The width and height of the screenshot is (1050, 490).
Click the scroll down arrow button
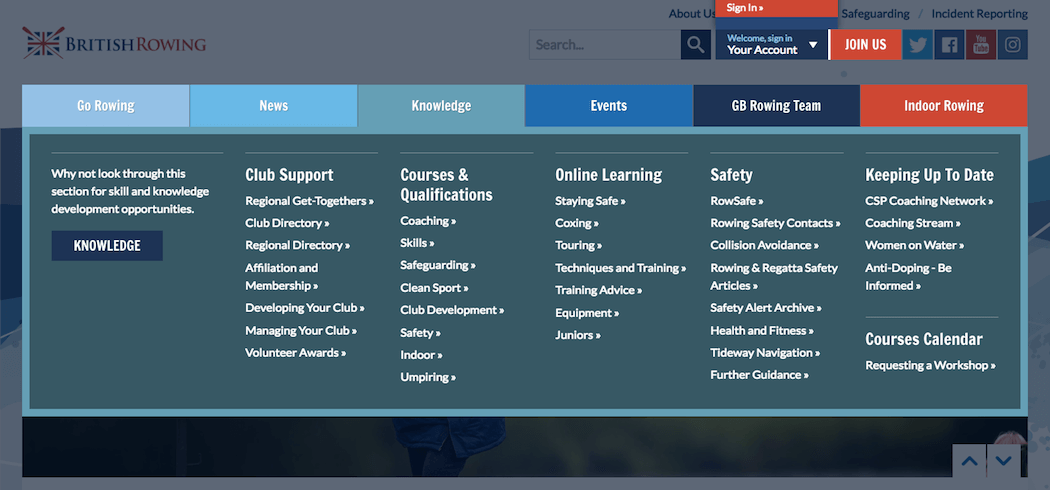pos(1003,461)
